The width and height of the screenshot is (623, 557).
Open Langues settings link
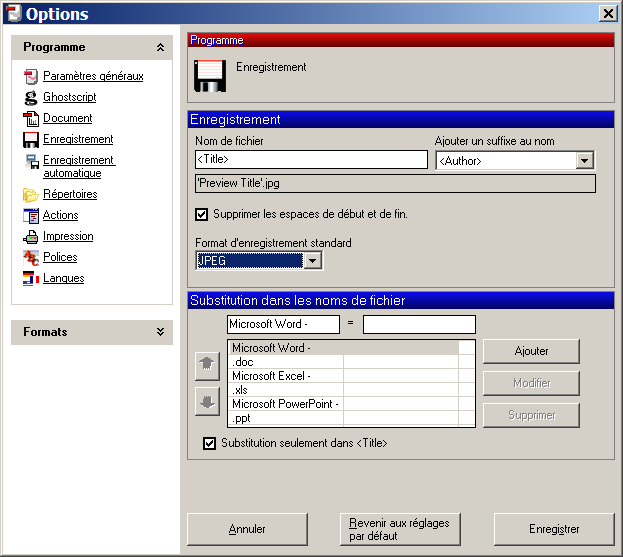pos(64,278)
